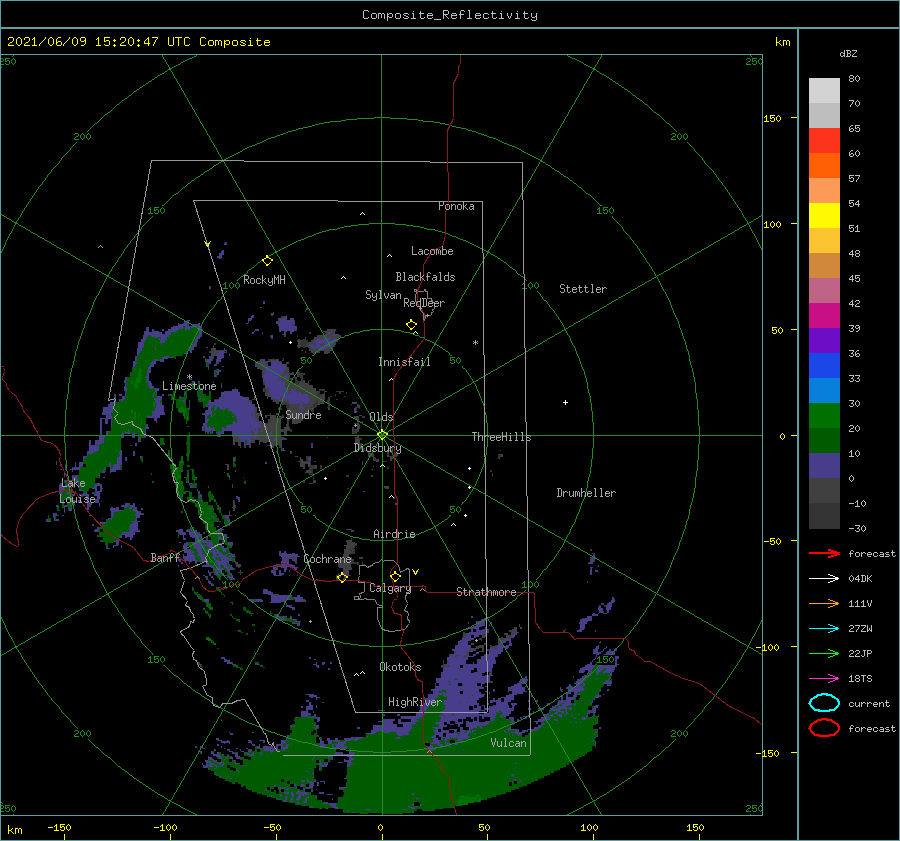
Task: Click the yellow diamond marker at radar center
Action: pos(382,435)
